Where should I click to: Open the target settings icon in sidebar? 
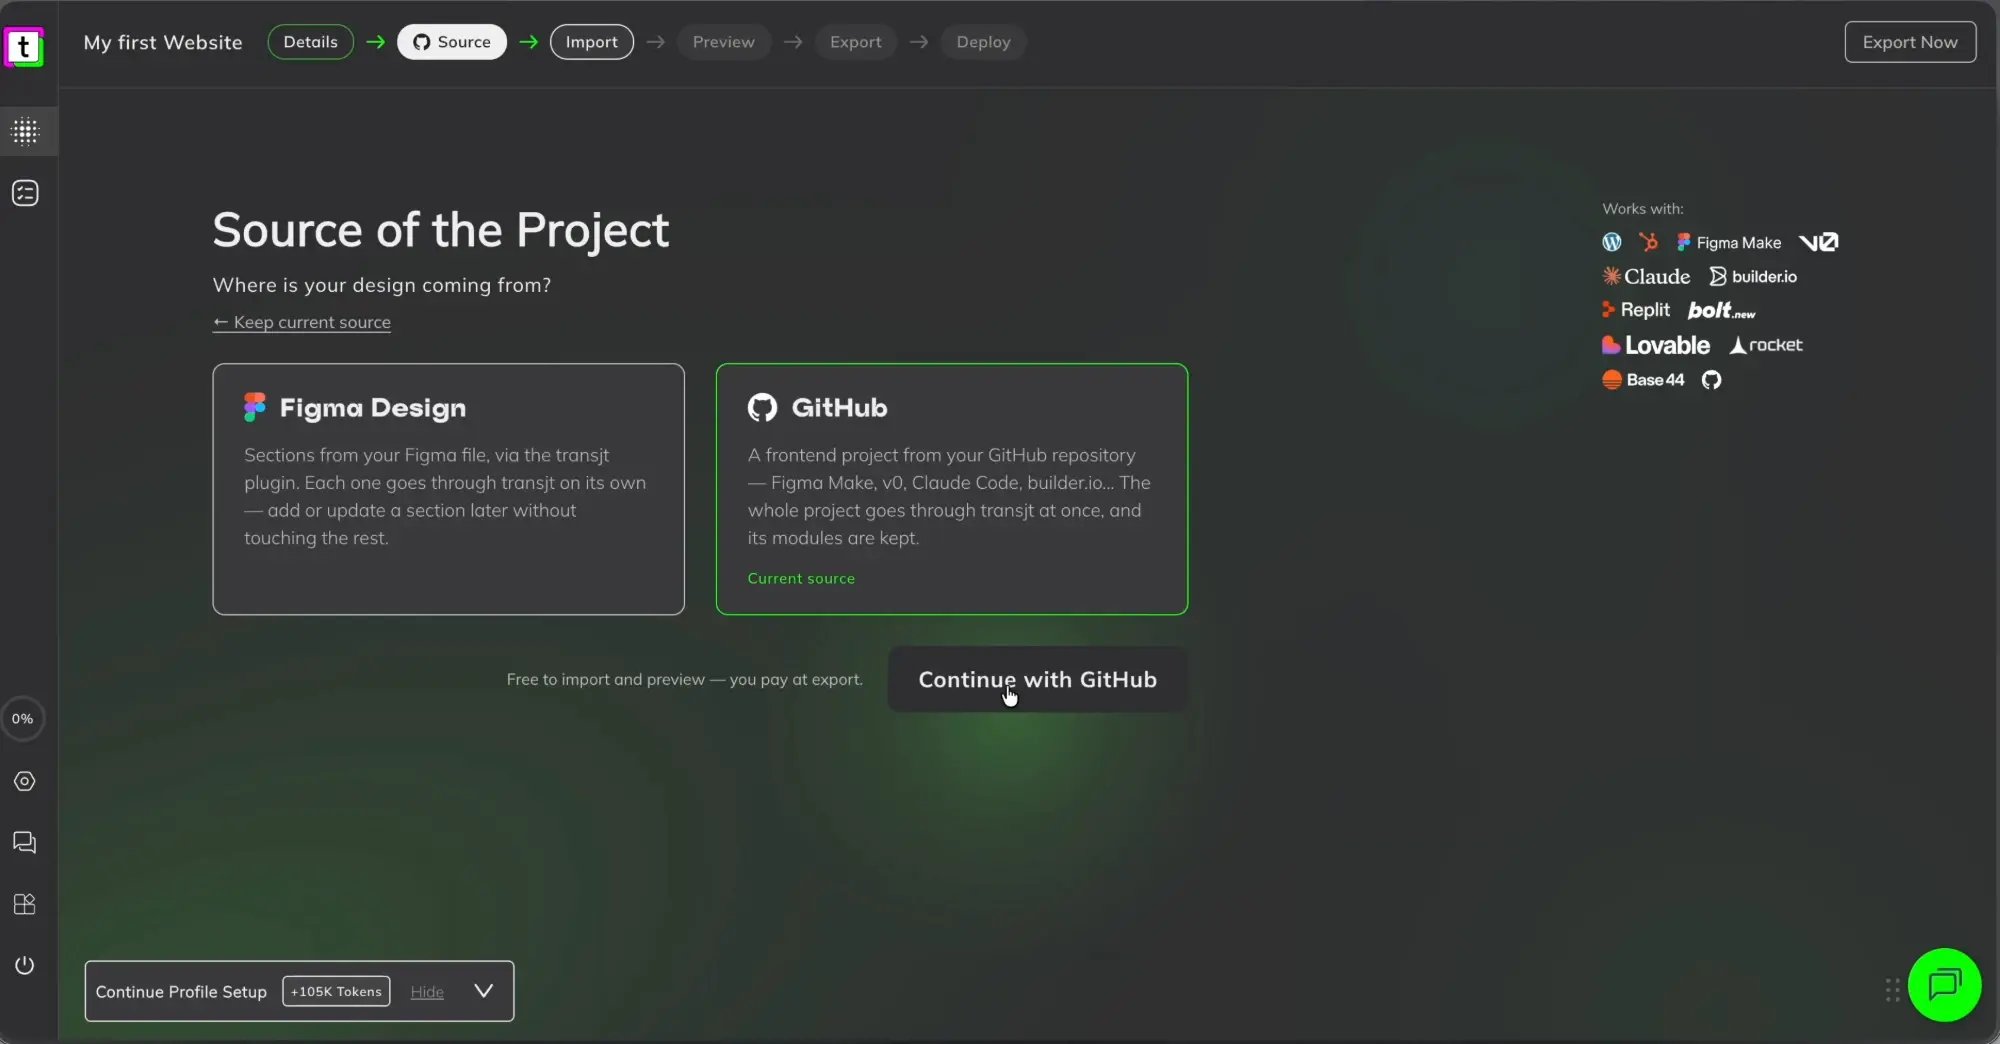click(25, 781)
